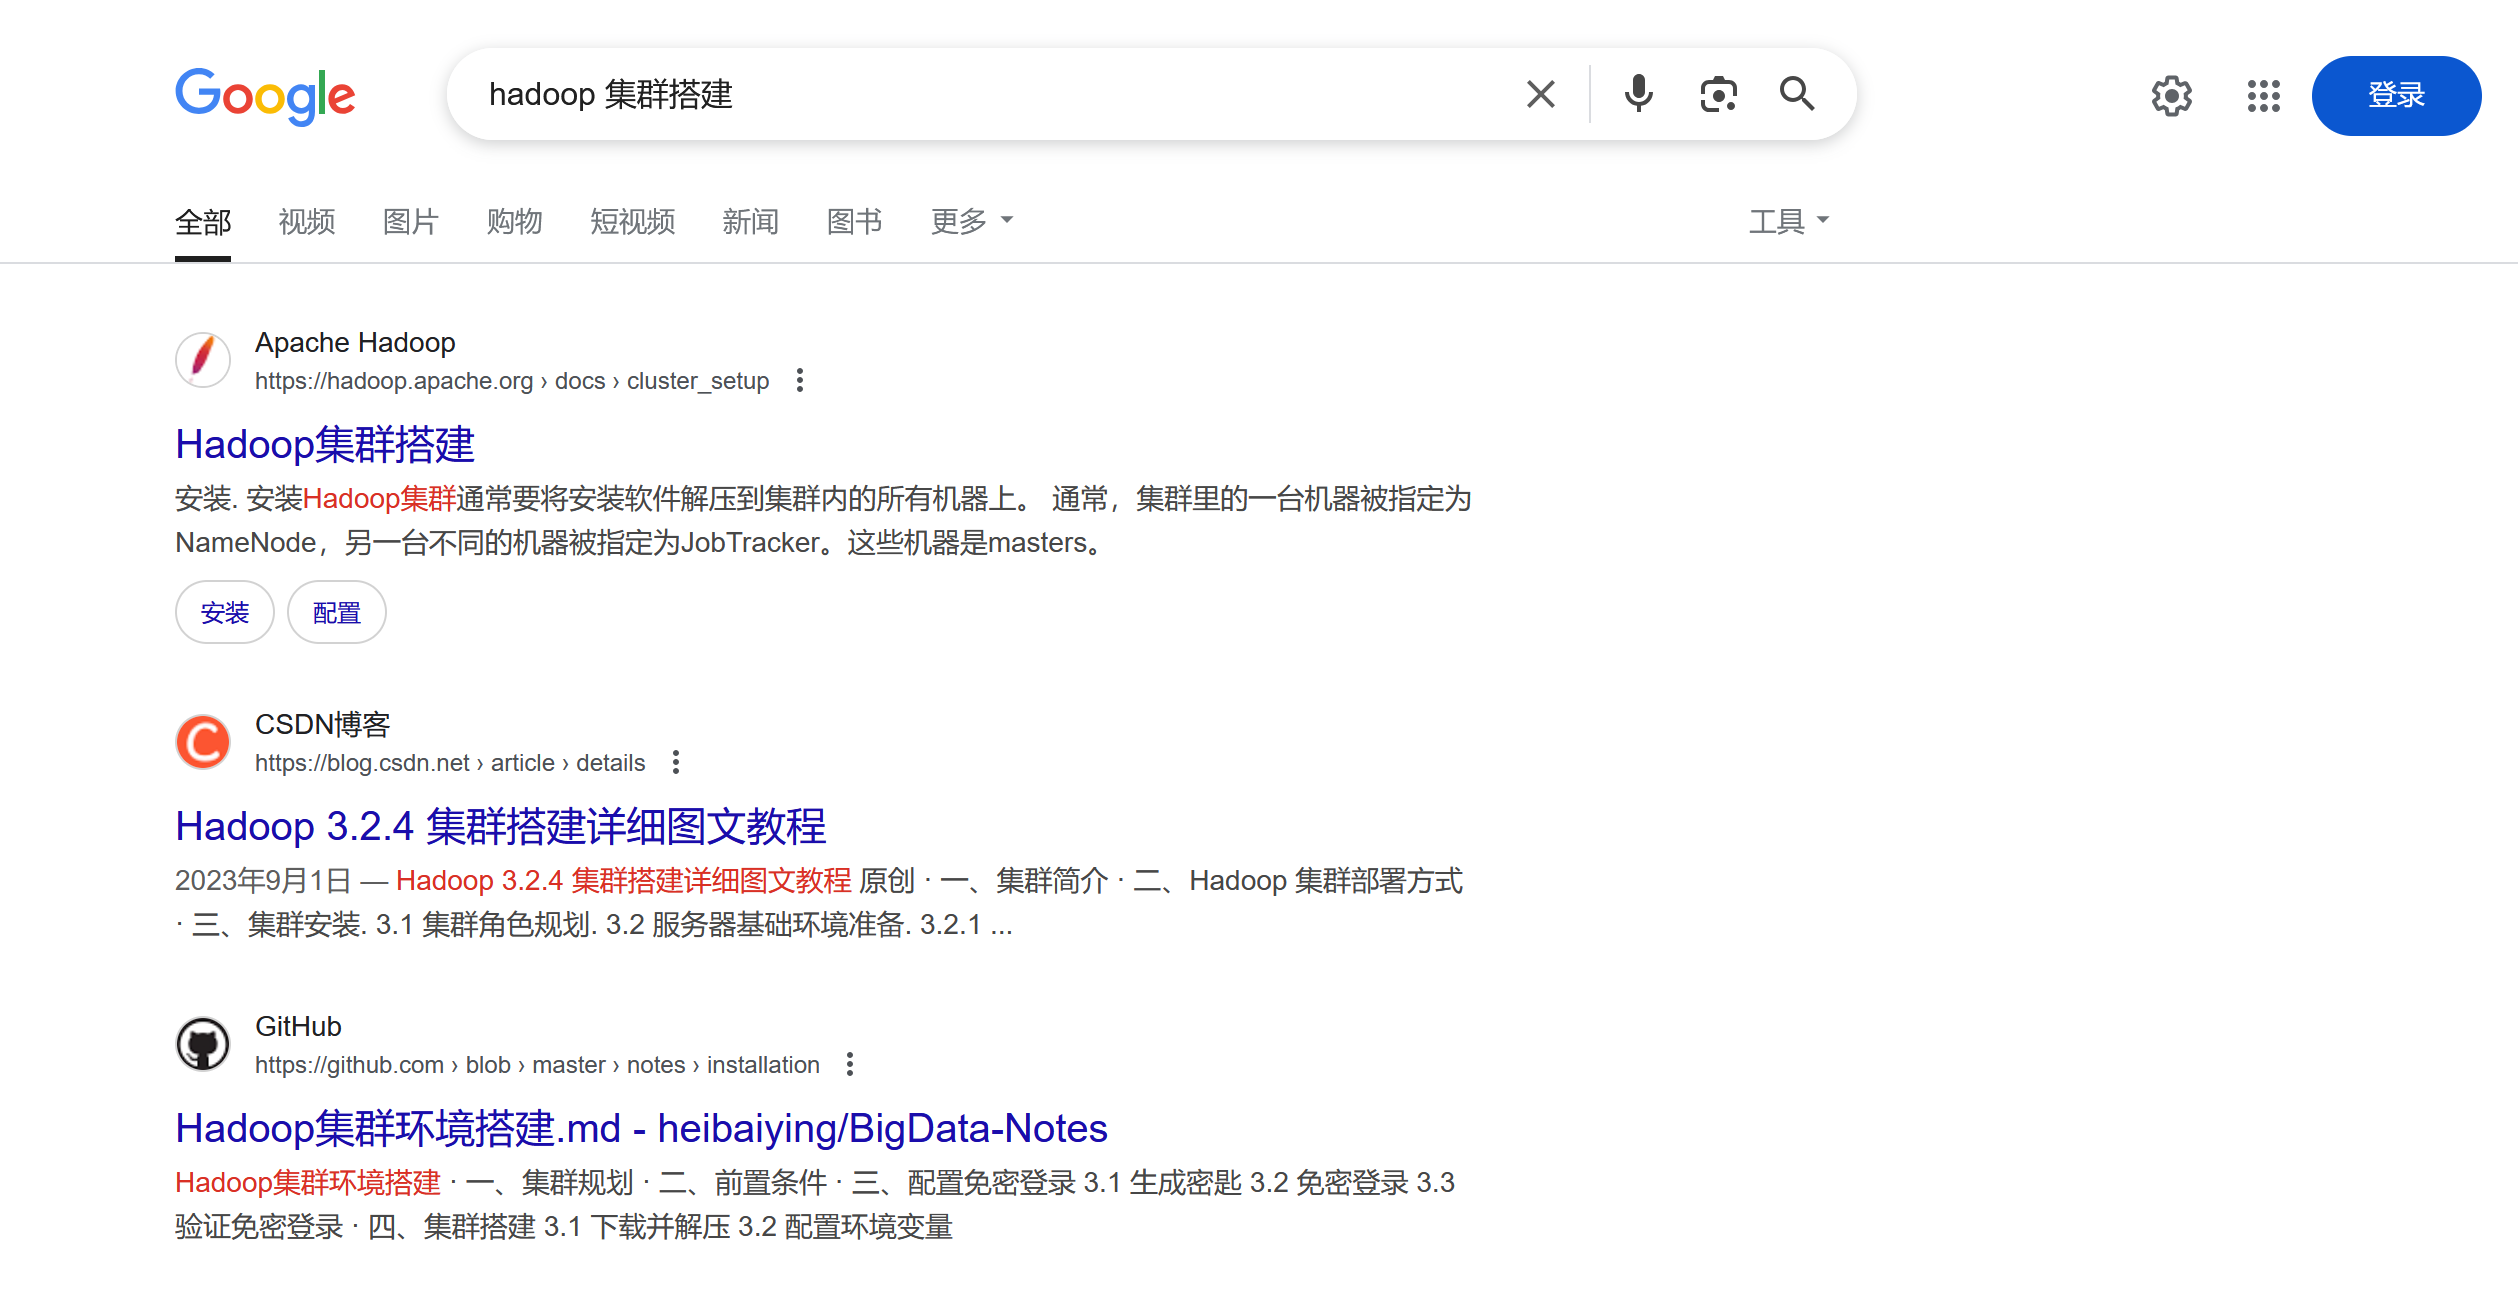Open the 短视频 tab
Screen dimensions: 2518x1308
click(x=633, y=221)
